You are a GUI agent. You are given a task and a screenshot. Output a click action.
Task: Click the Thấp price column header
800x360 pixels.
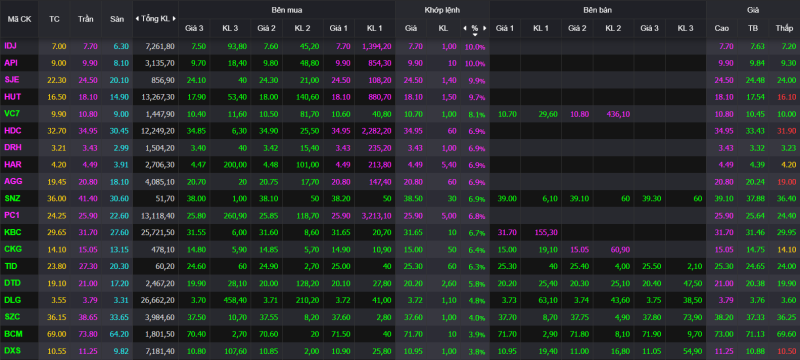point(784,29)
